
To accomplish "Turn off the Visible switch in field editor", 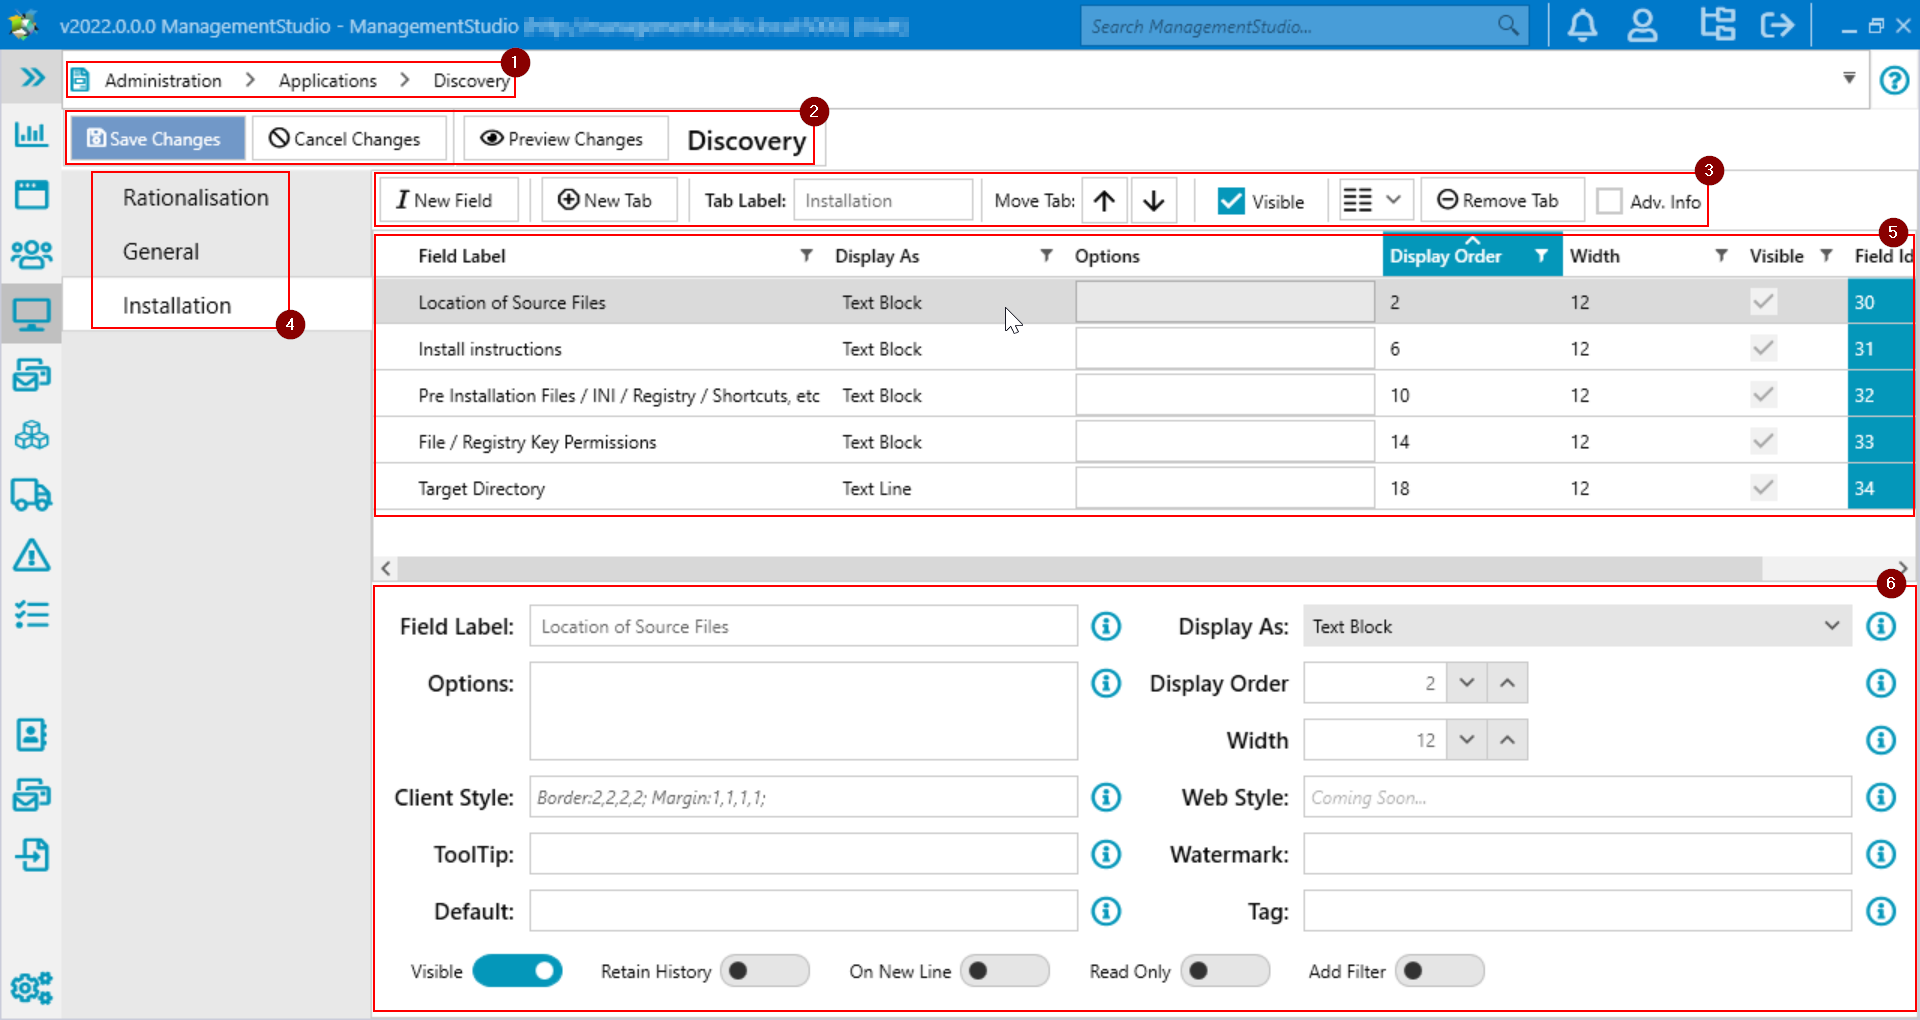I will pos(517,971).
